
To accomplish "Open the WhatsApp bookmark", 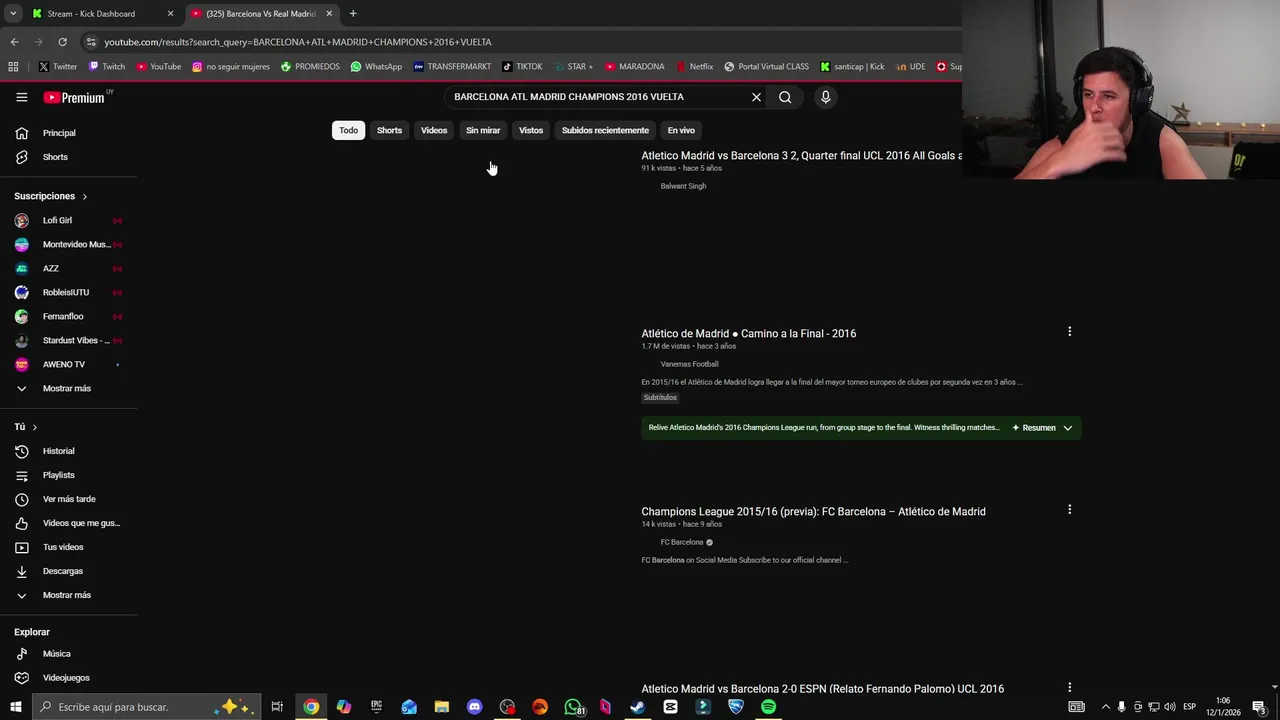I will coord(376,67).
